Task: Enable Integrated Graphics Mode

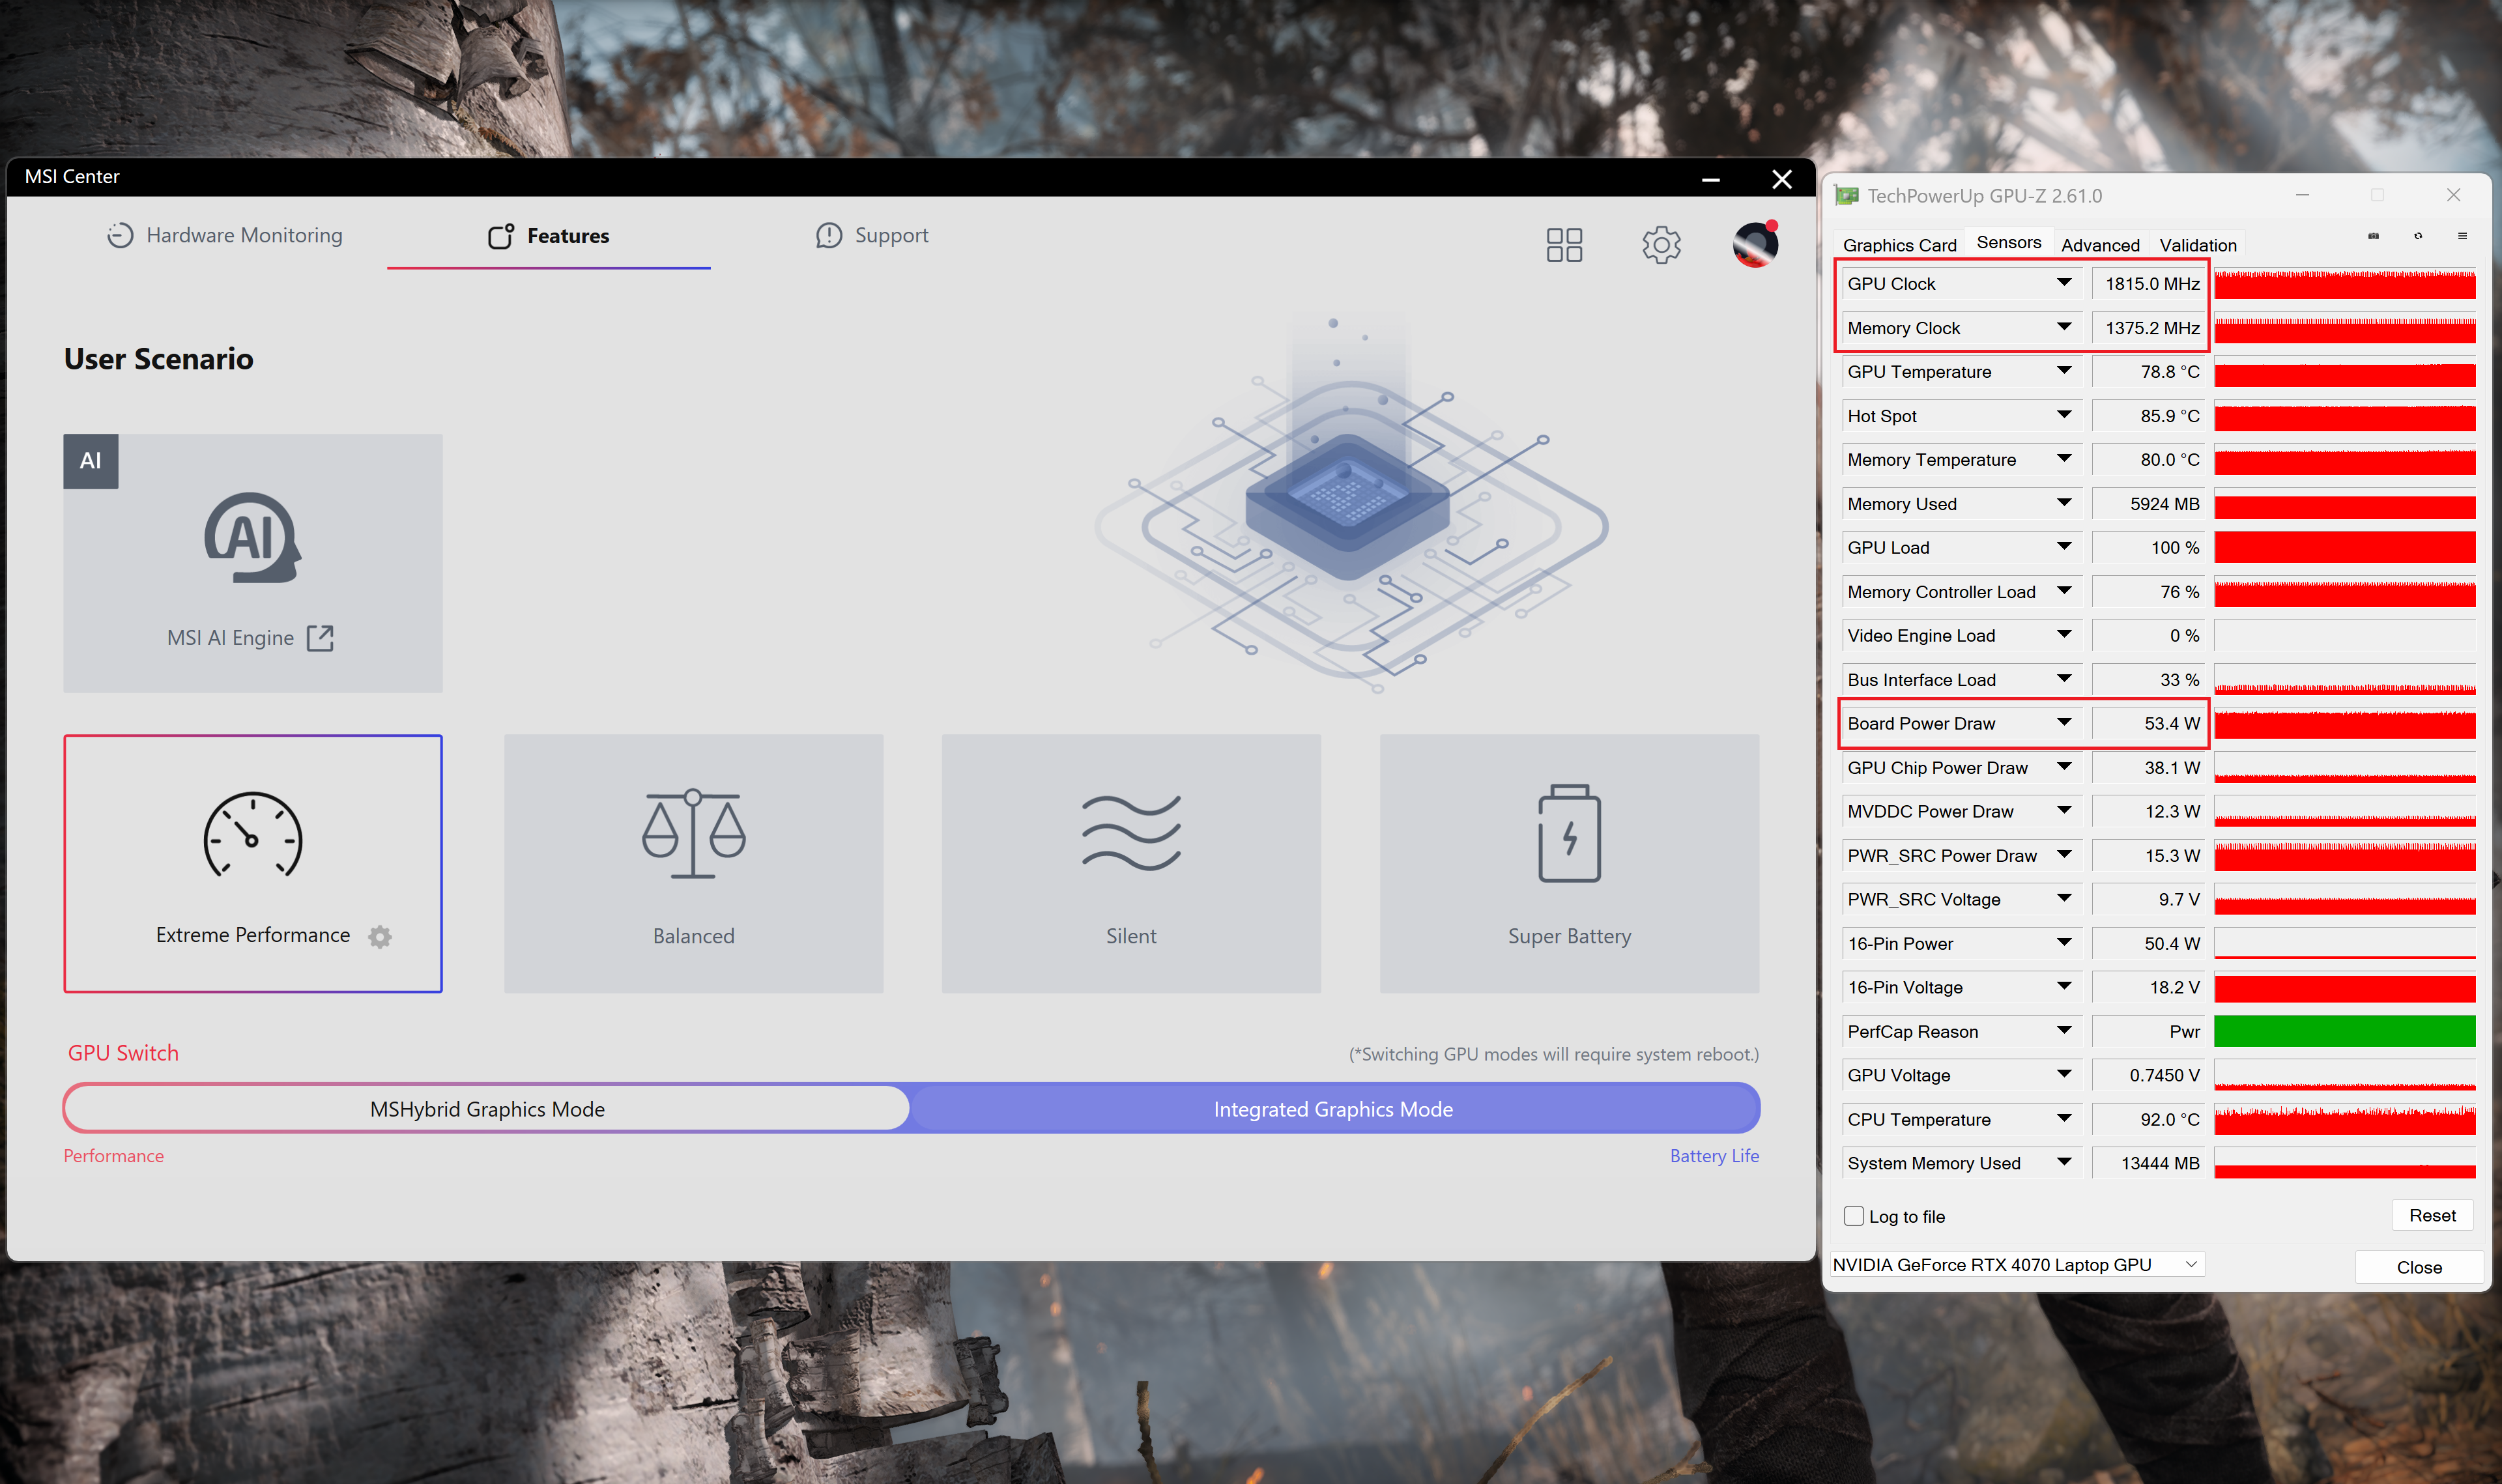Action: click(1333, 1109)
